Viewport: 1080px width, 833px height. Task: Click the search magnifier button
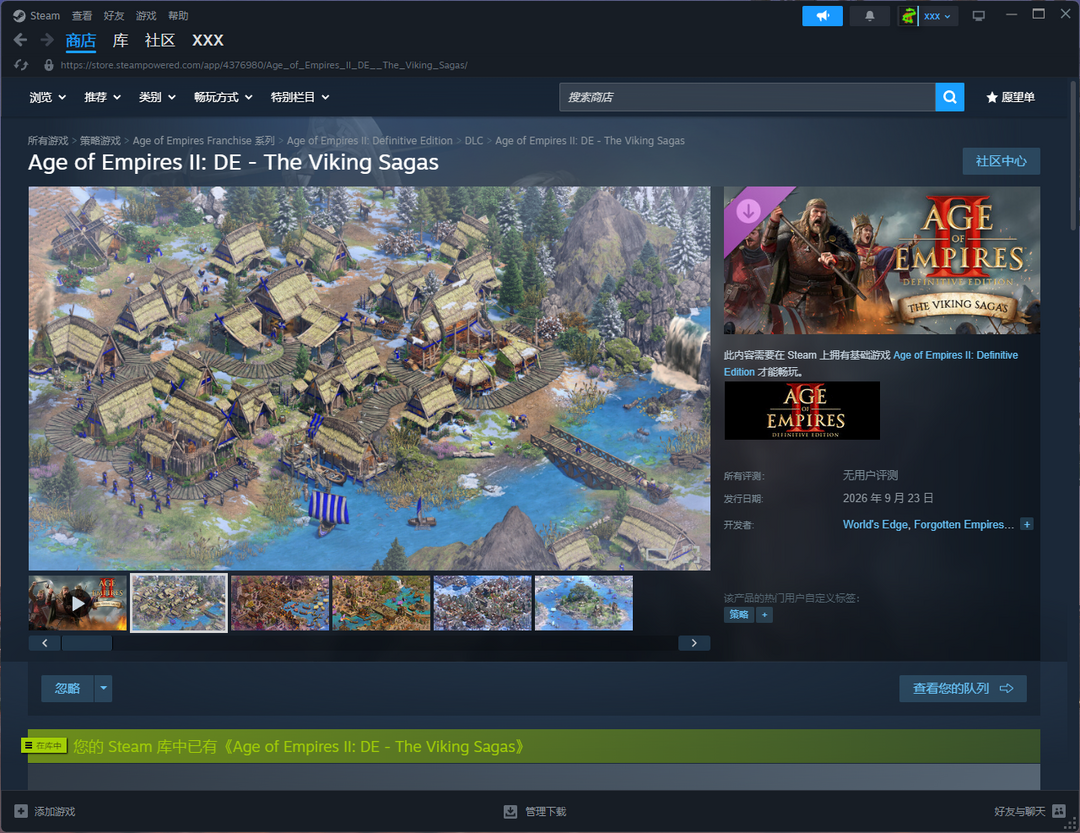(950, 97)
